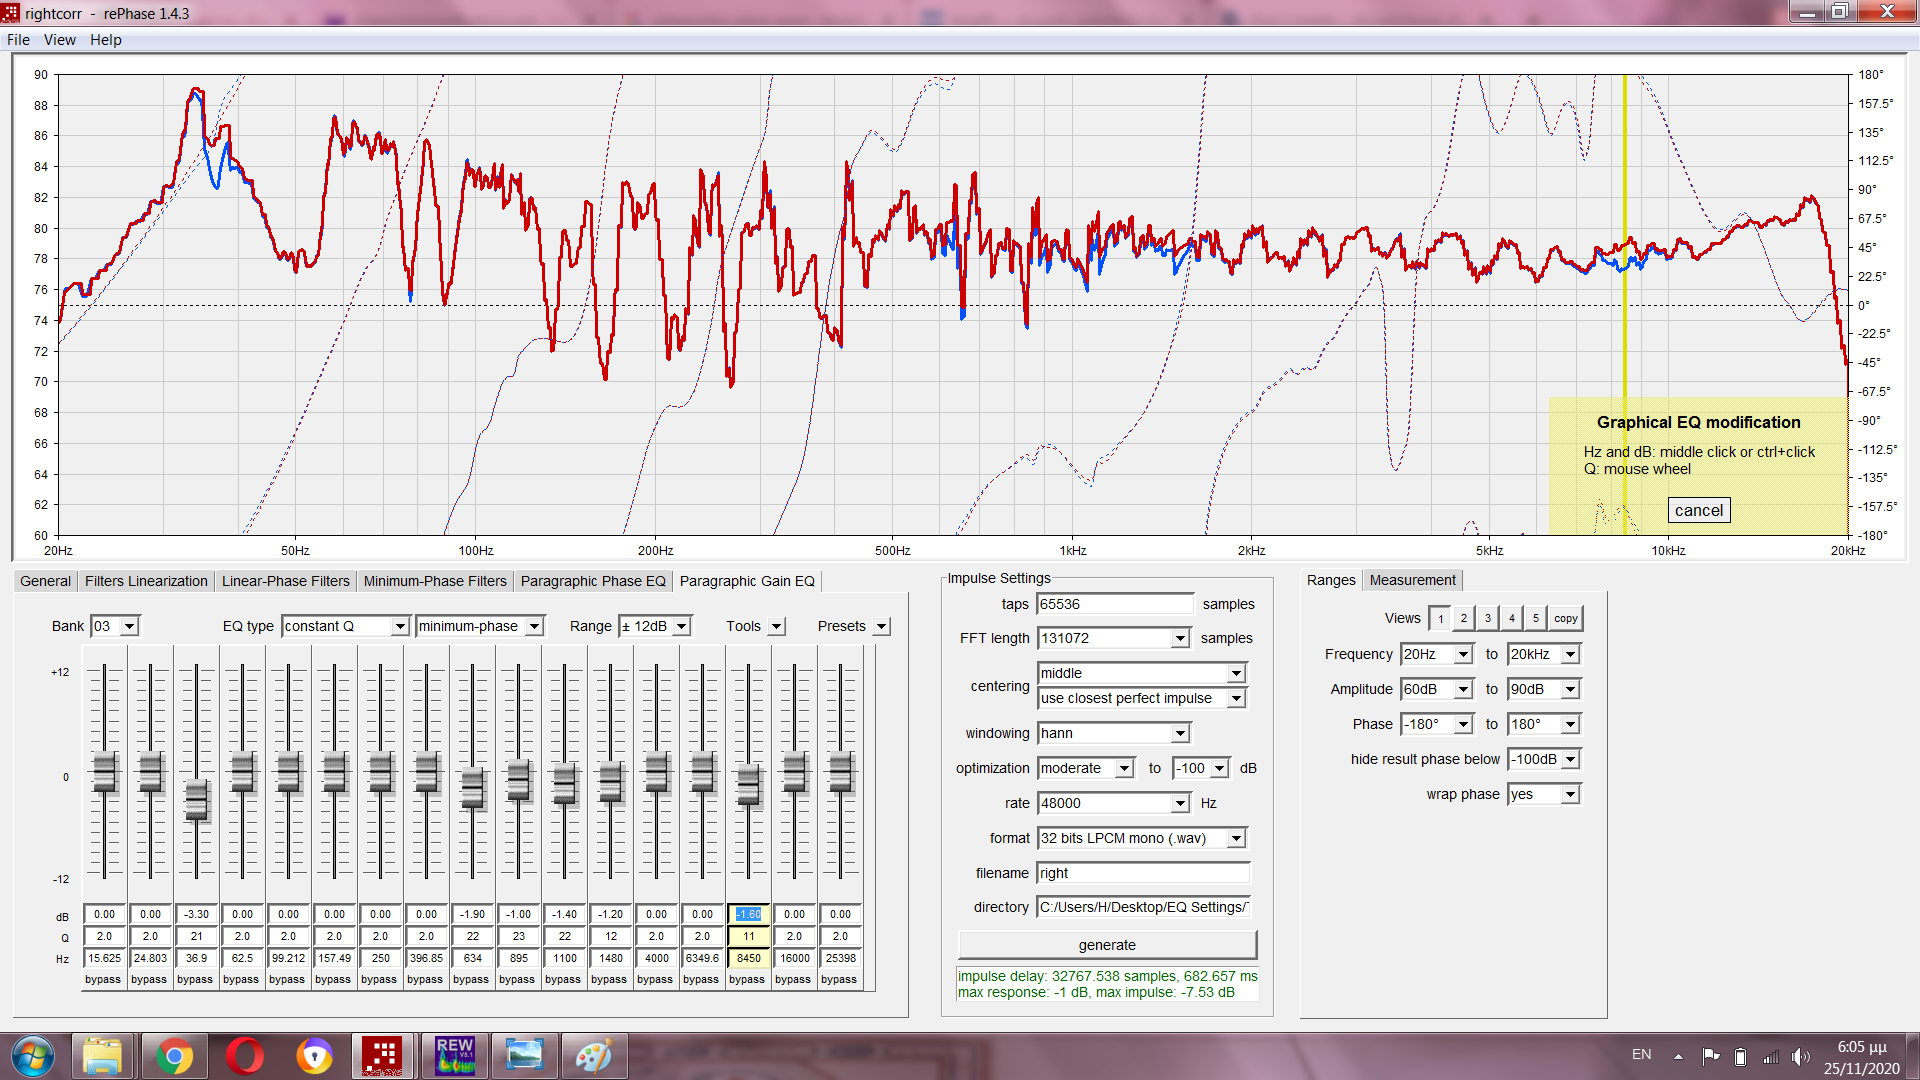Click the 1100 Hz band gain slider
The image size is (1920, 1080).
point(565,783)
